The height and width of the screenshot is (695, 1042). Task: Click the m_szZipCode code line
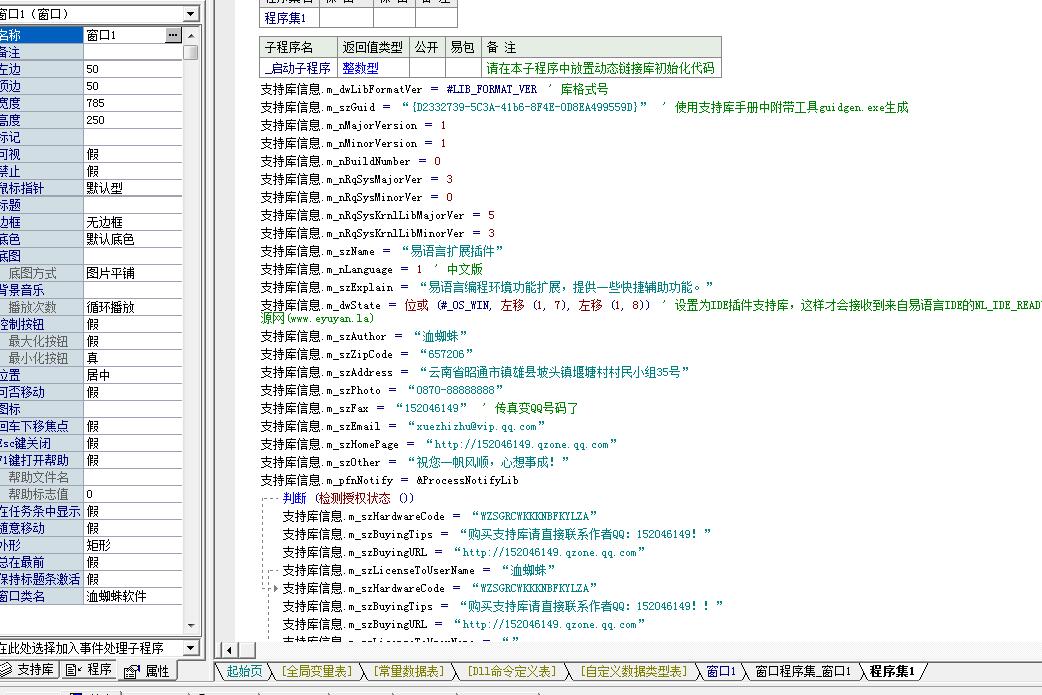(x=367, y=354)
